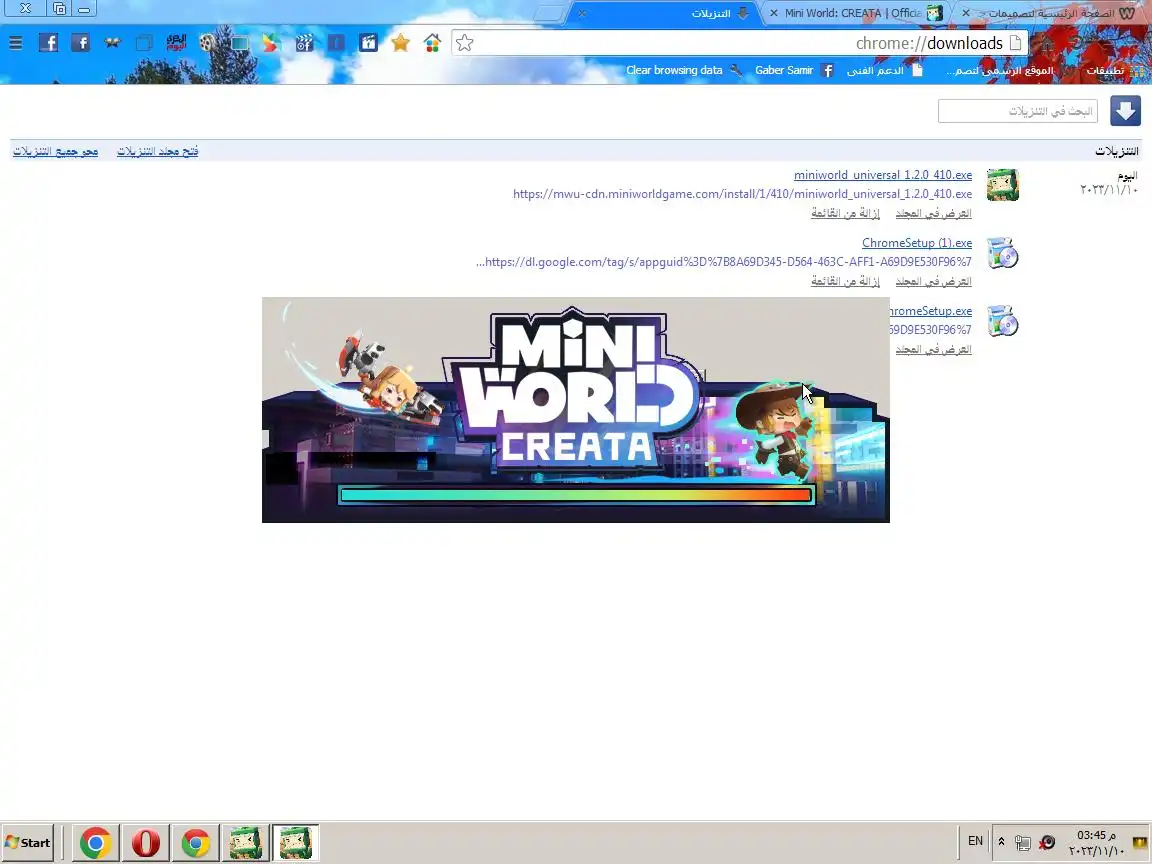Open the تطبيقات apps bookmark
Image resolution: width=1152 pixels, height=864 pixels.
tap(1115, 71)
